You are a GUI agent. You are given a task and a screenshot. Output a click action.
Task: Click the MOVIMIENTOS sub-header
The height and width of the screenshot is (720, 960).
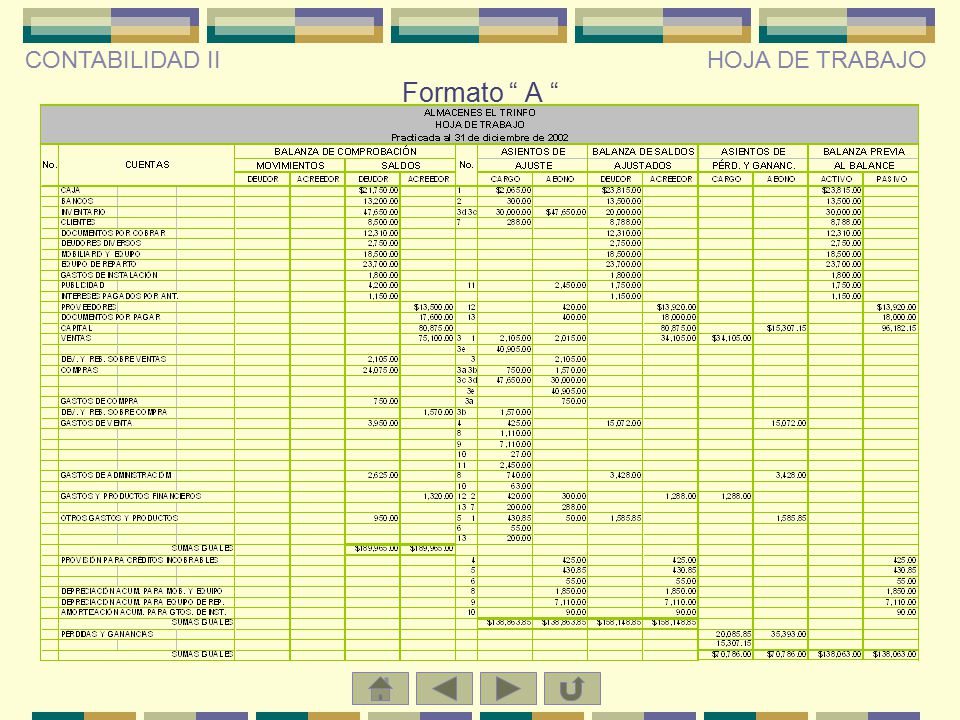(290, 165)
